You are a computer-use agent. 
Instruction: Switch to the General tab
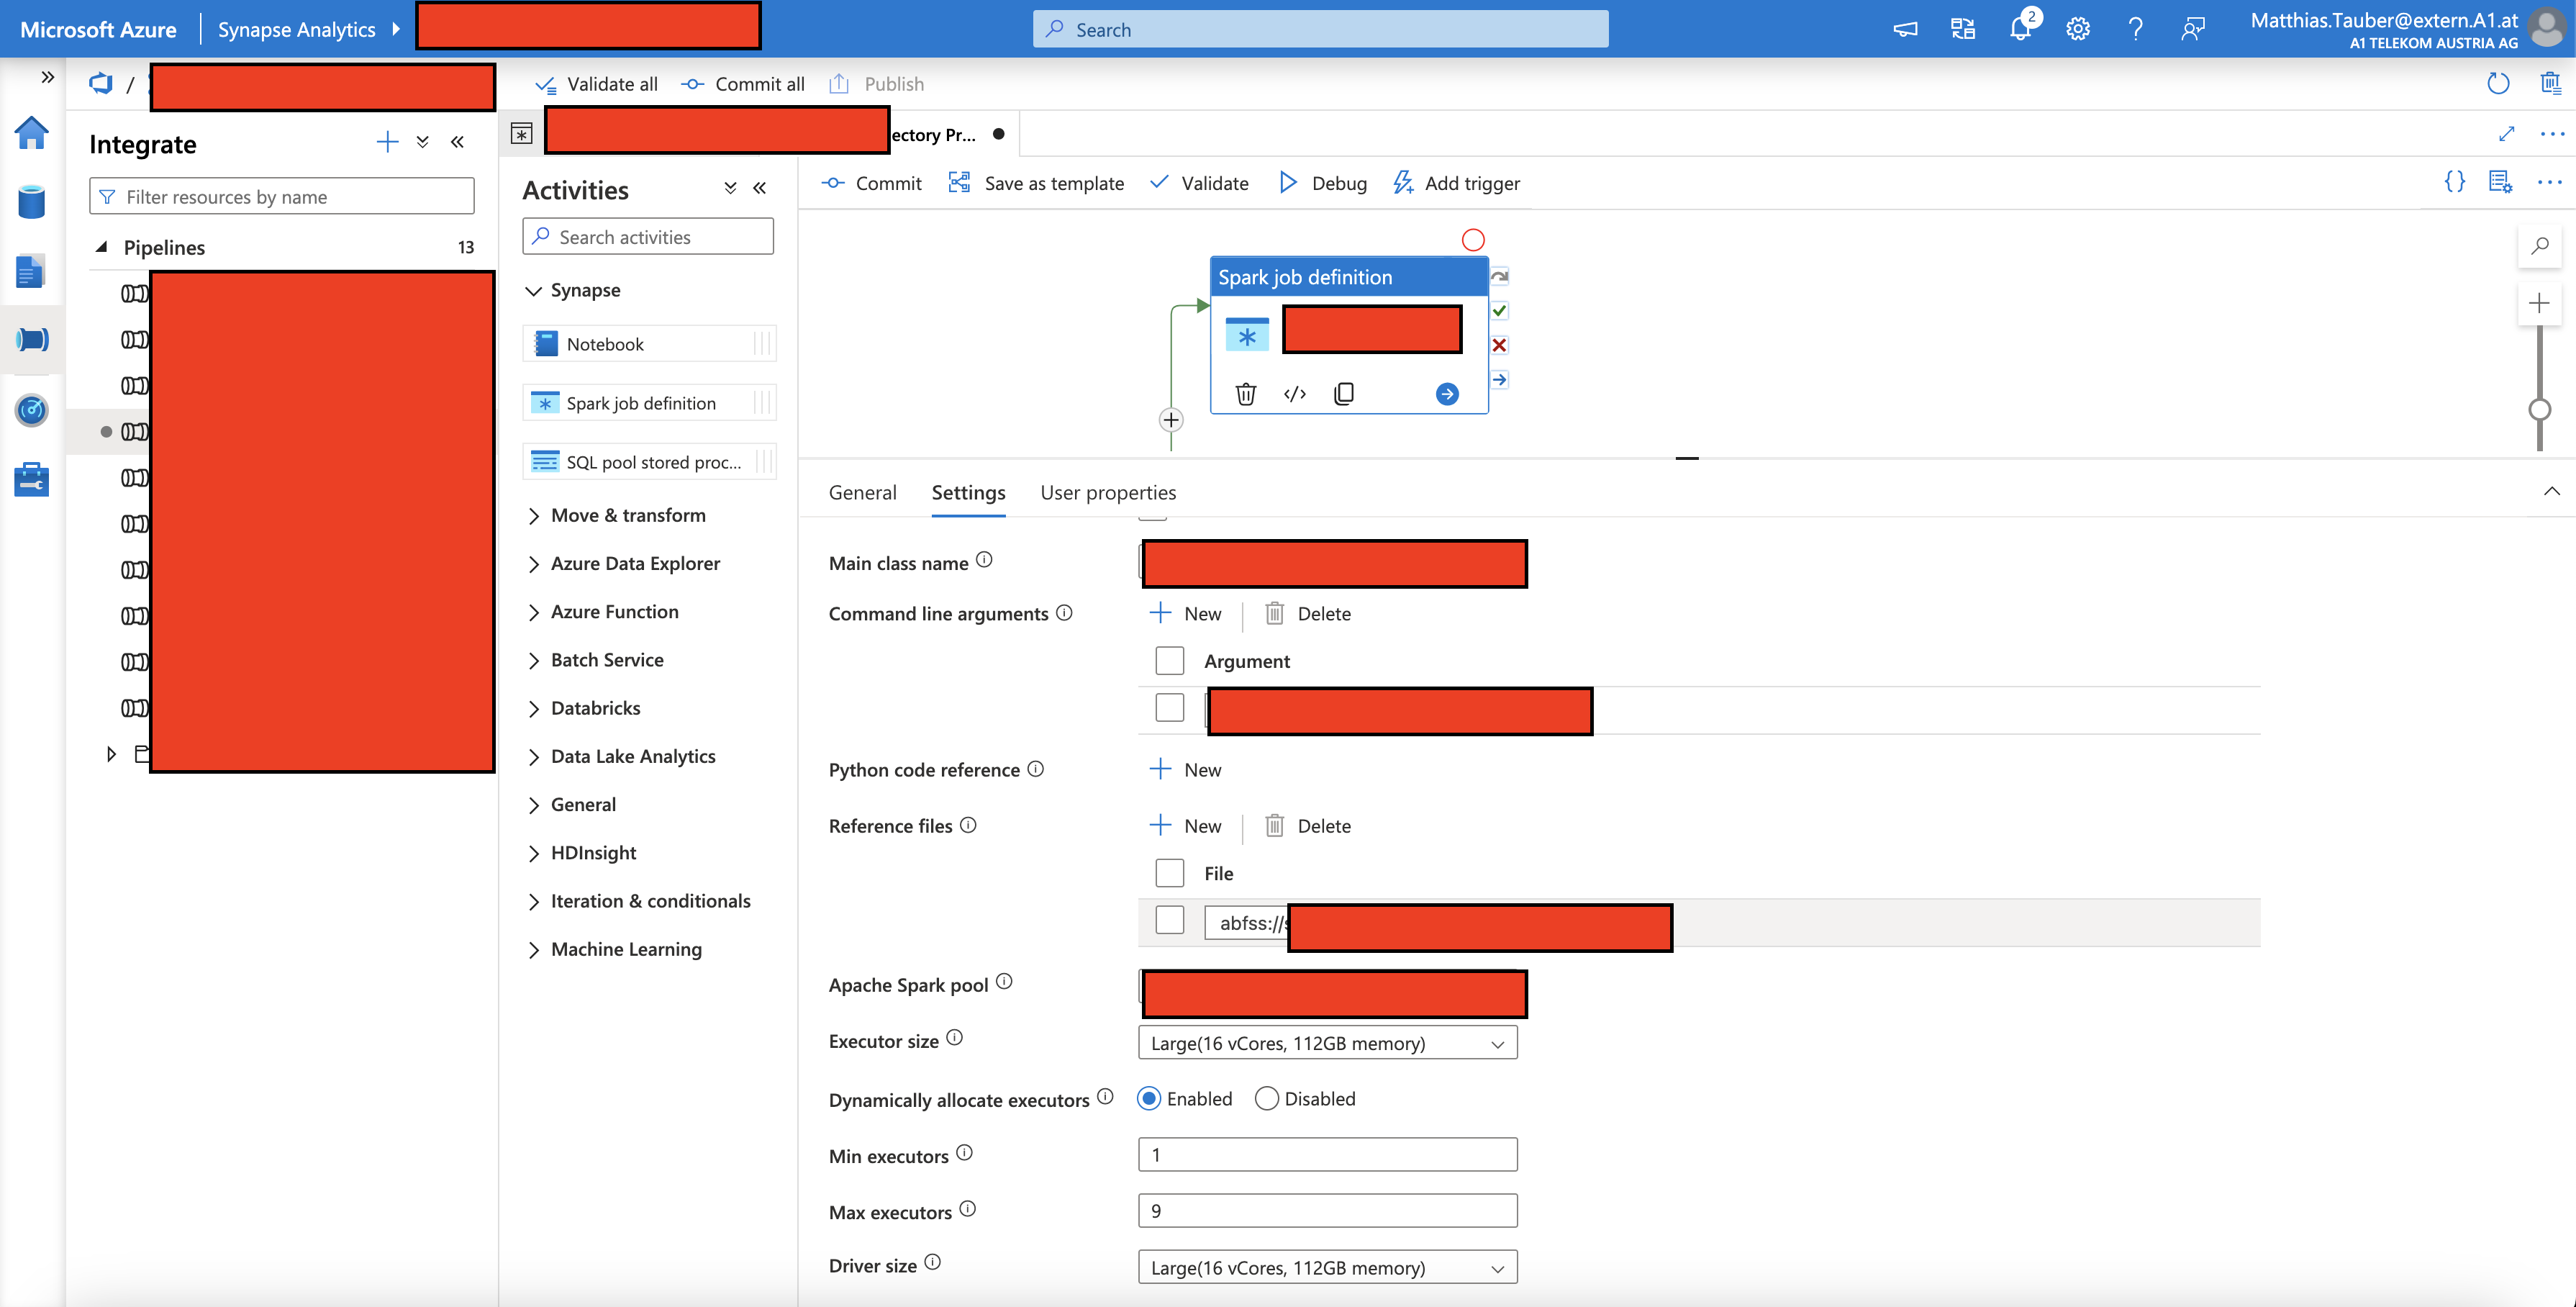[x=862, y=492]
